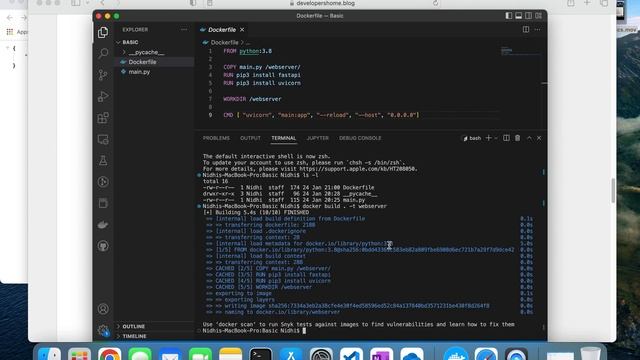This screenshot has width=640, height=360.
Task: Open the terminal launch profile dropdown arrow
Action: click(496, 138)
